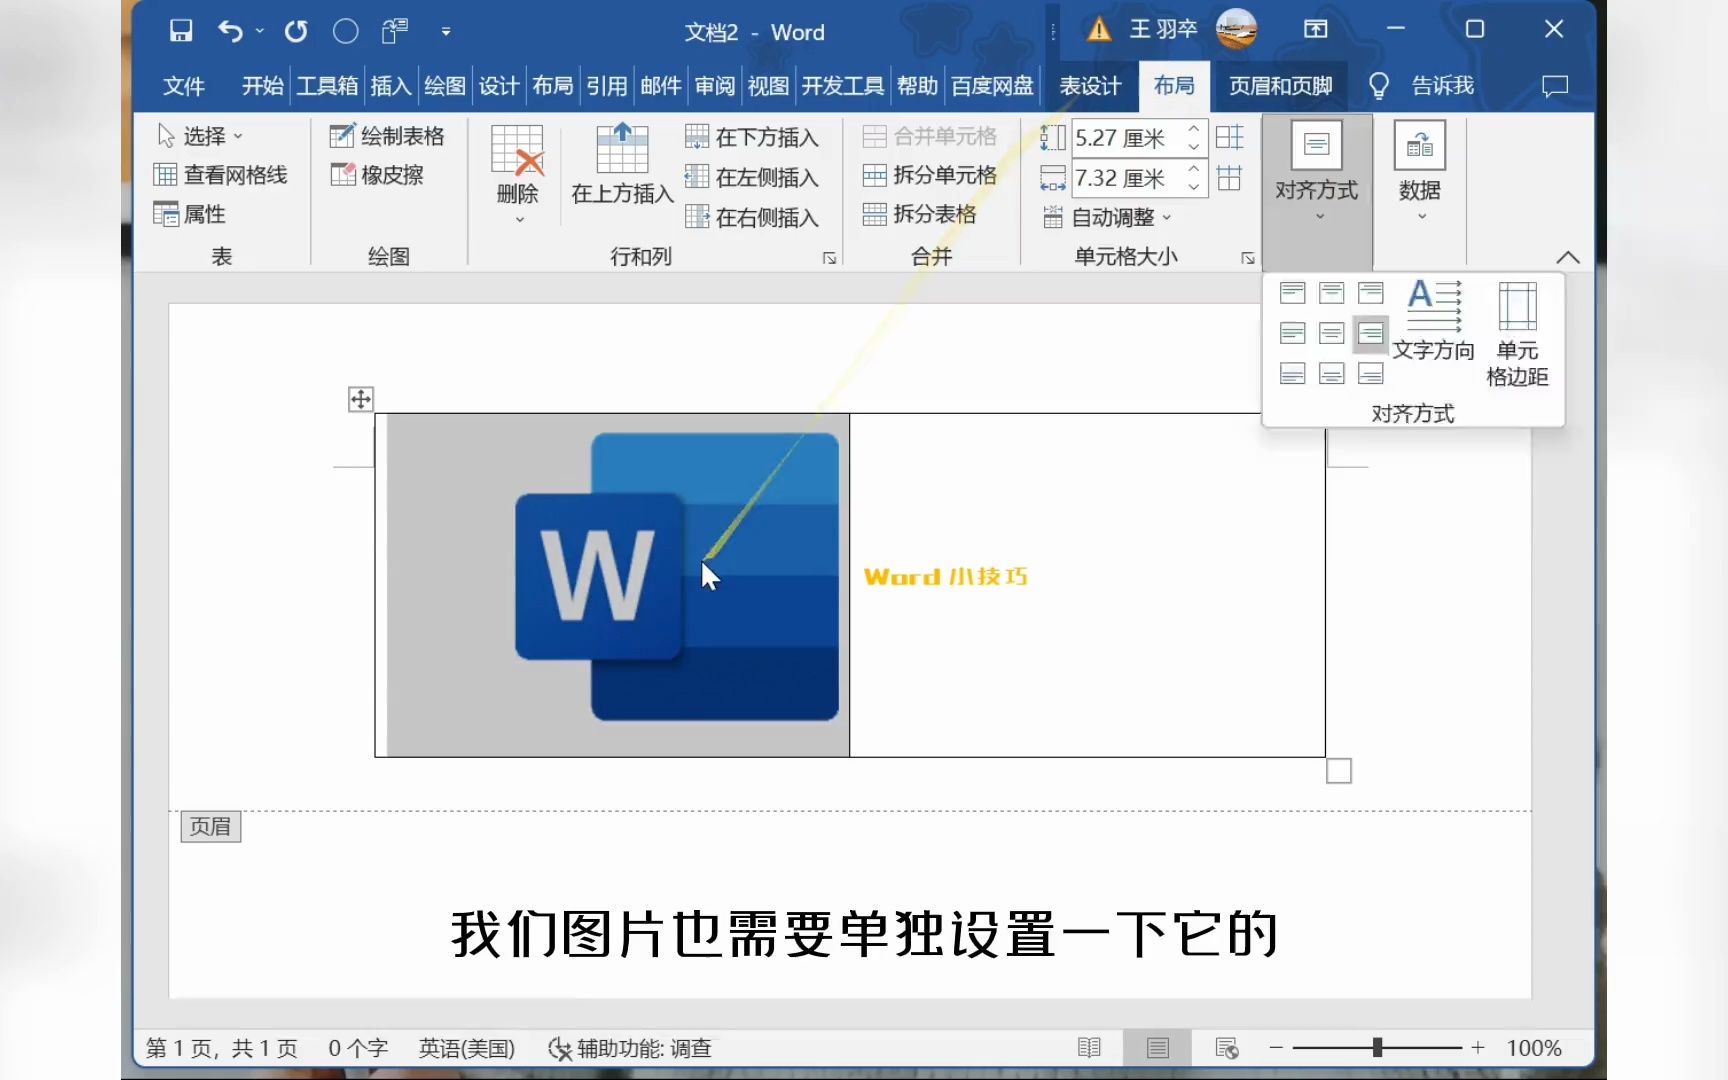Open the 行和列 dialog launcher

click(829, 258)
